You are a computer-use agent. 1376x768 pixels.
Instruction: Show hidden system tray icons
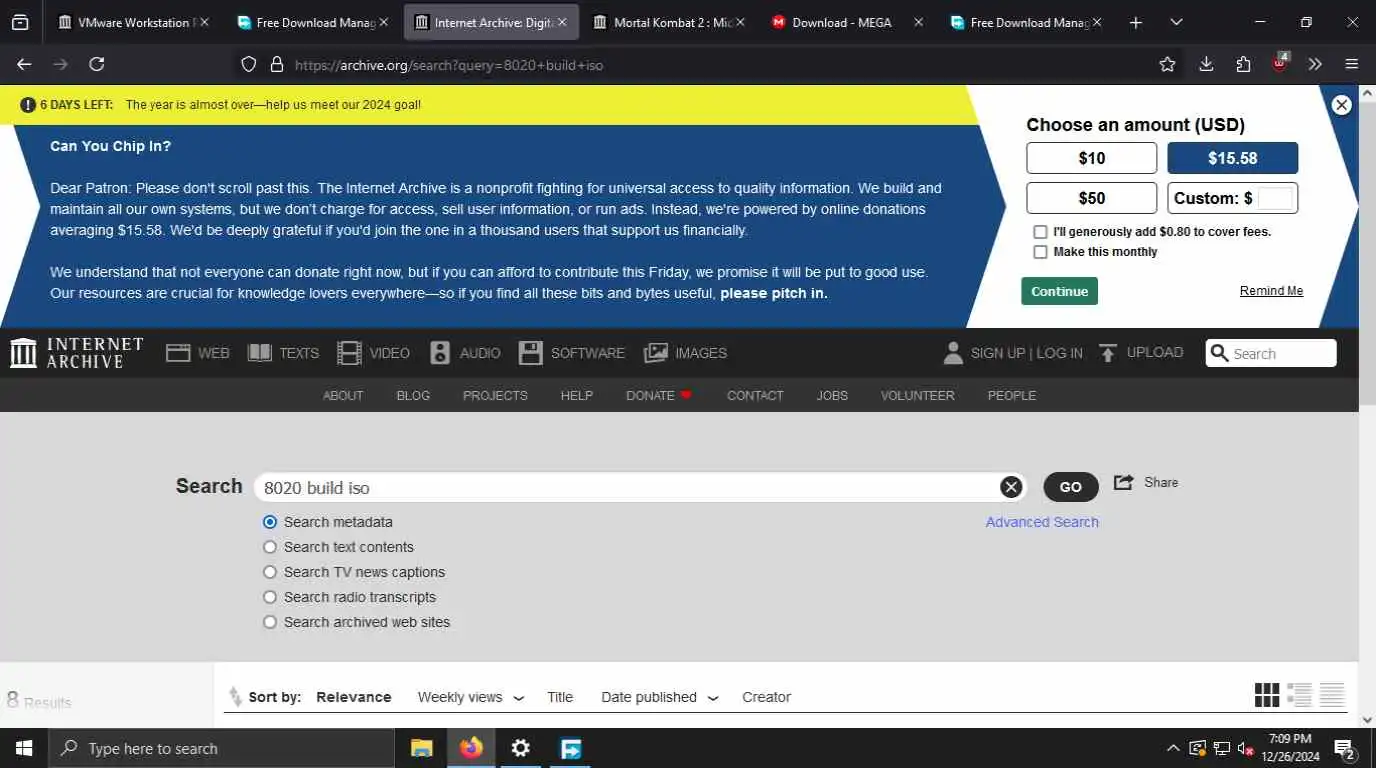[1173, 748]
